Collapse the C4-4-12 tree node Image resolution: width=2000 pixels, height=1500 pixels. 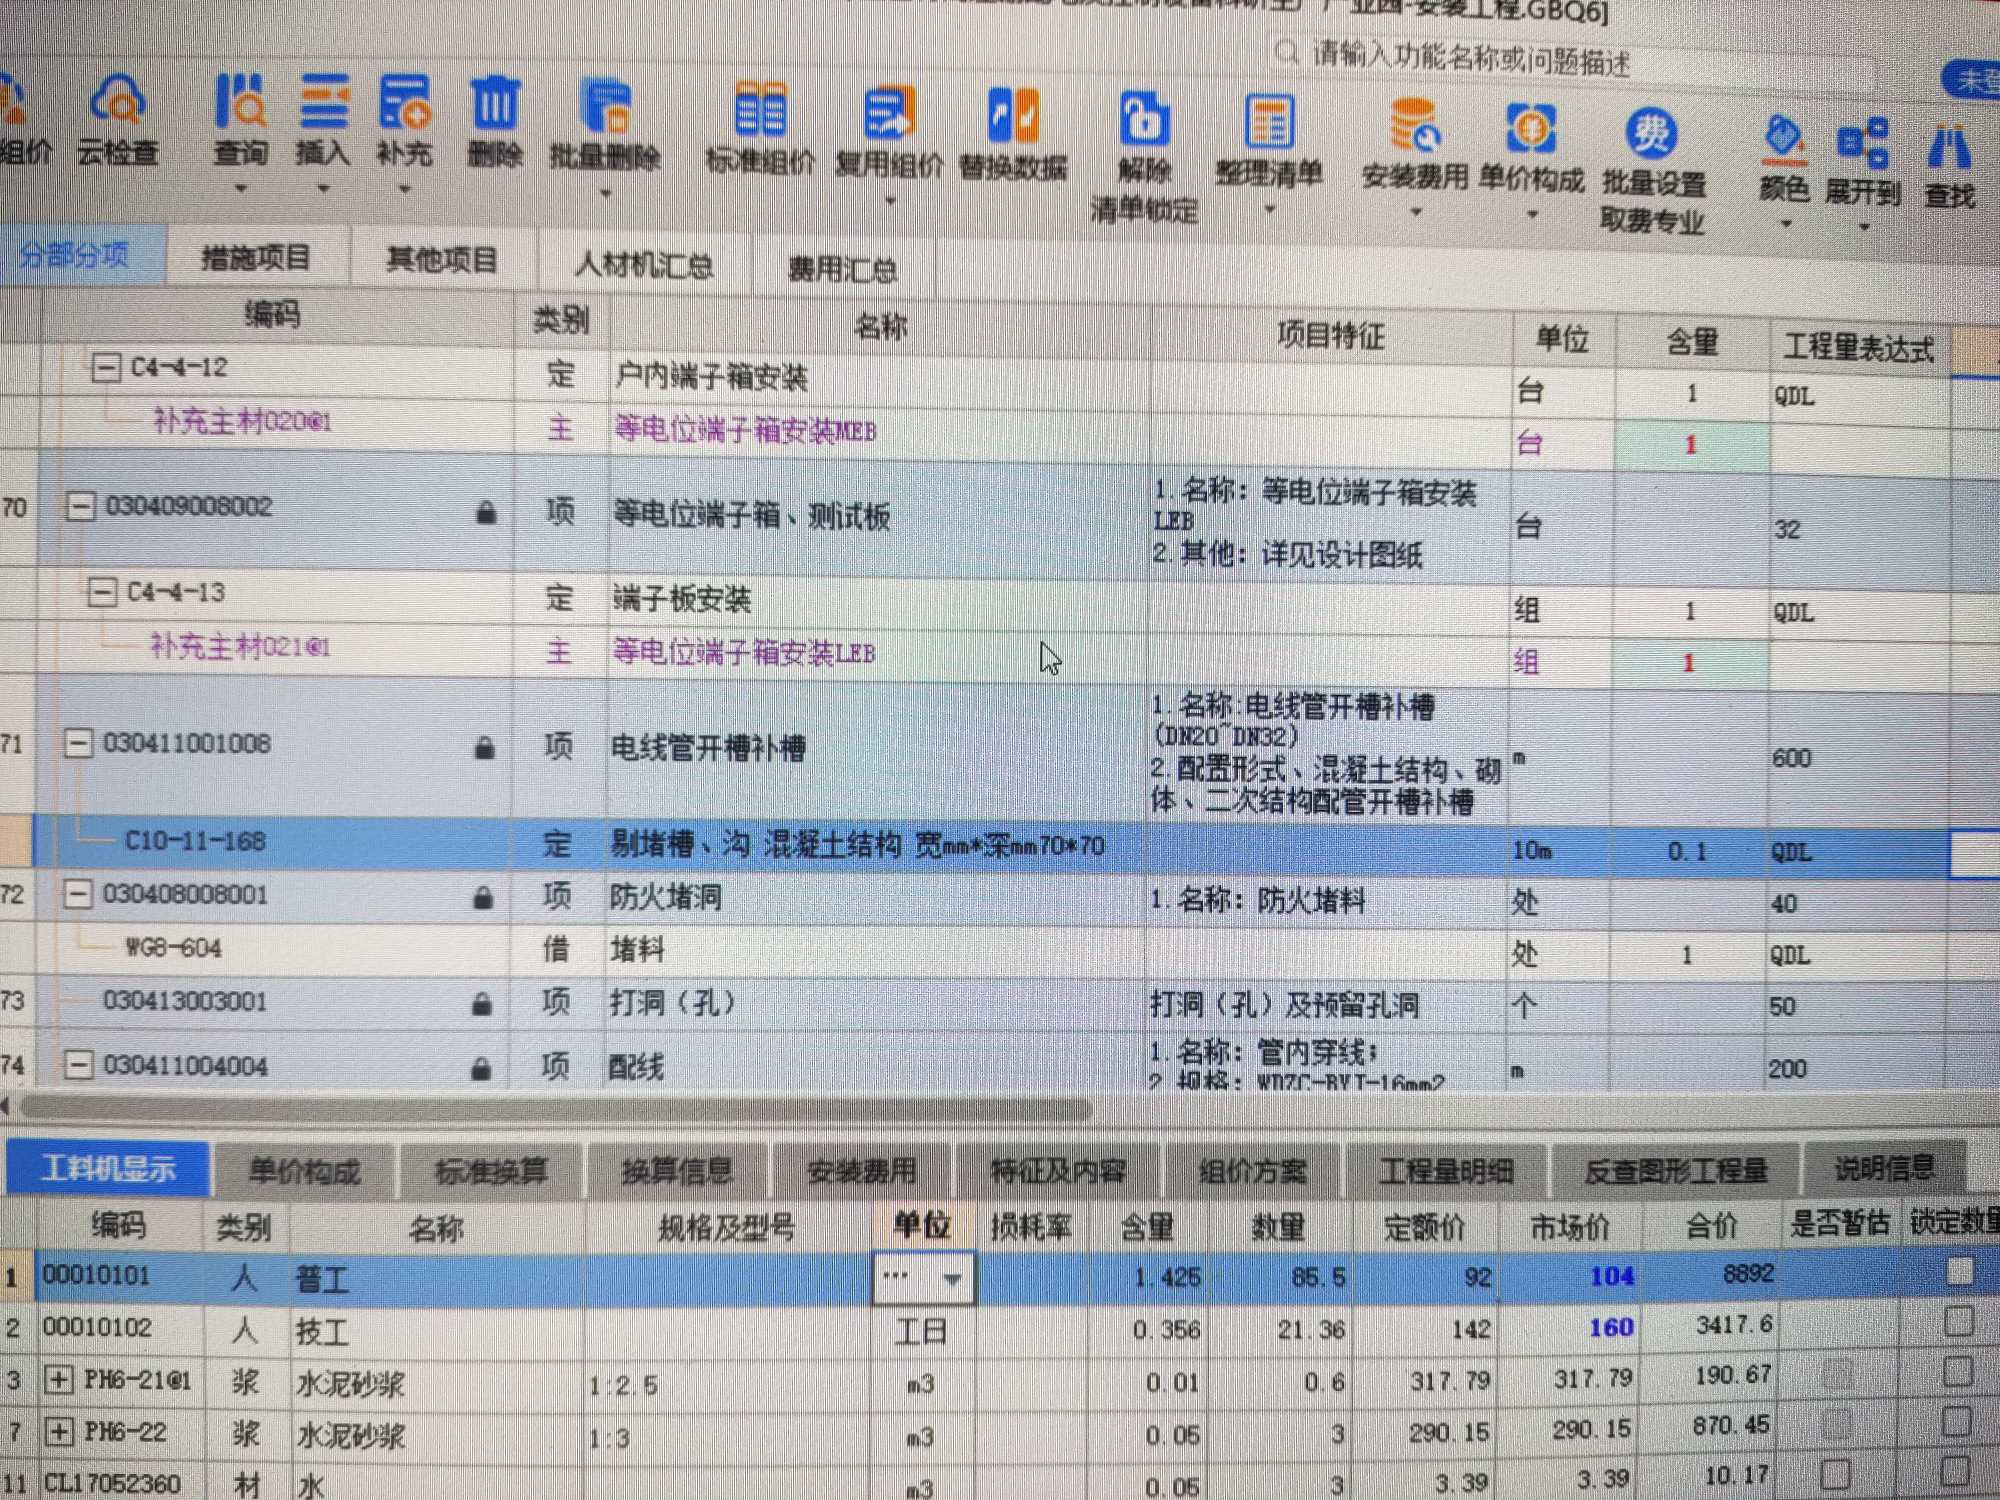105,368
